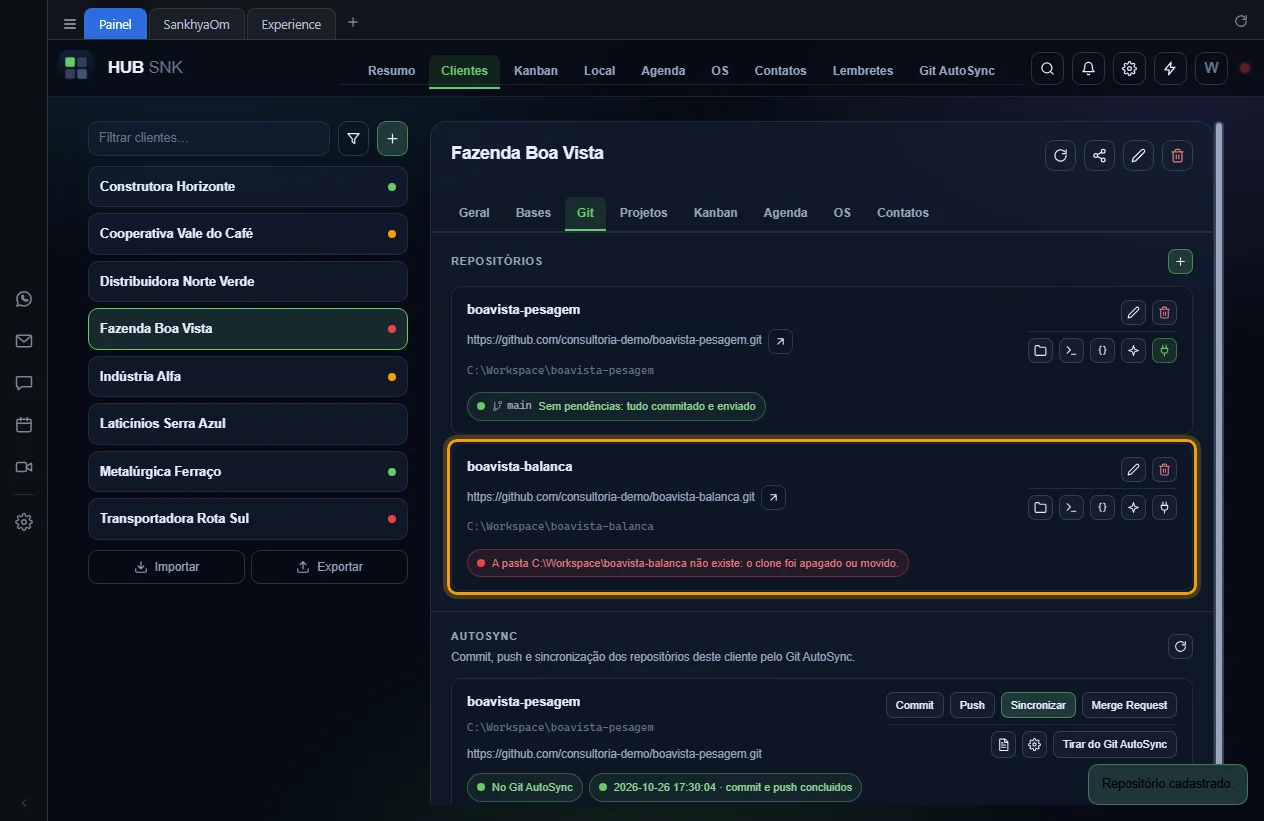Open sidebar settings gear
Viewport: 1264px width, 821px height.
point(24,522)
